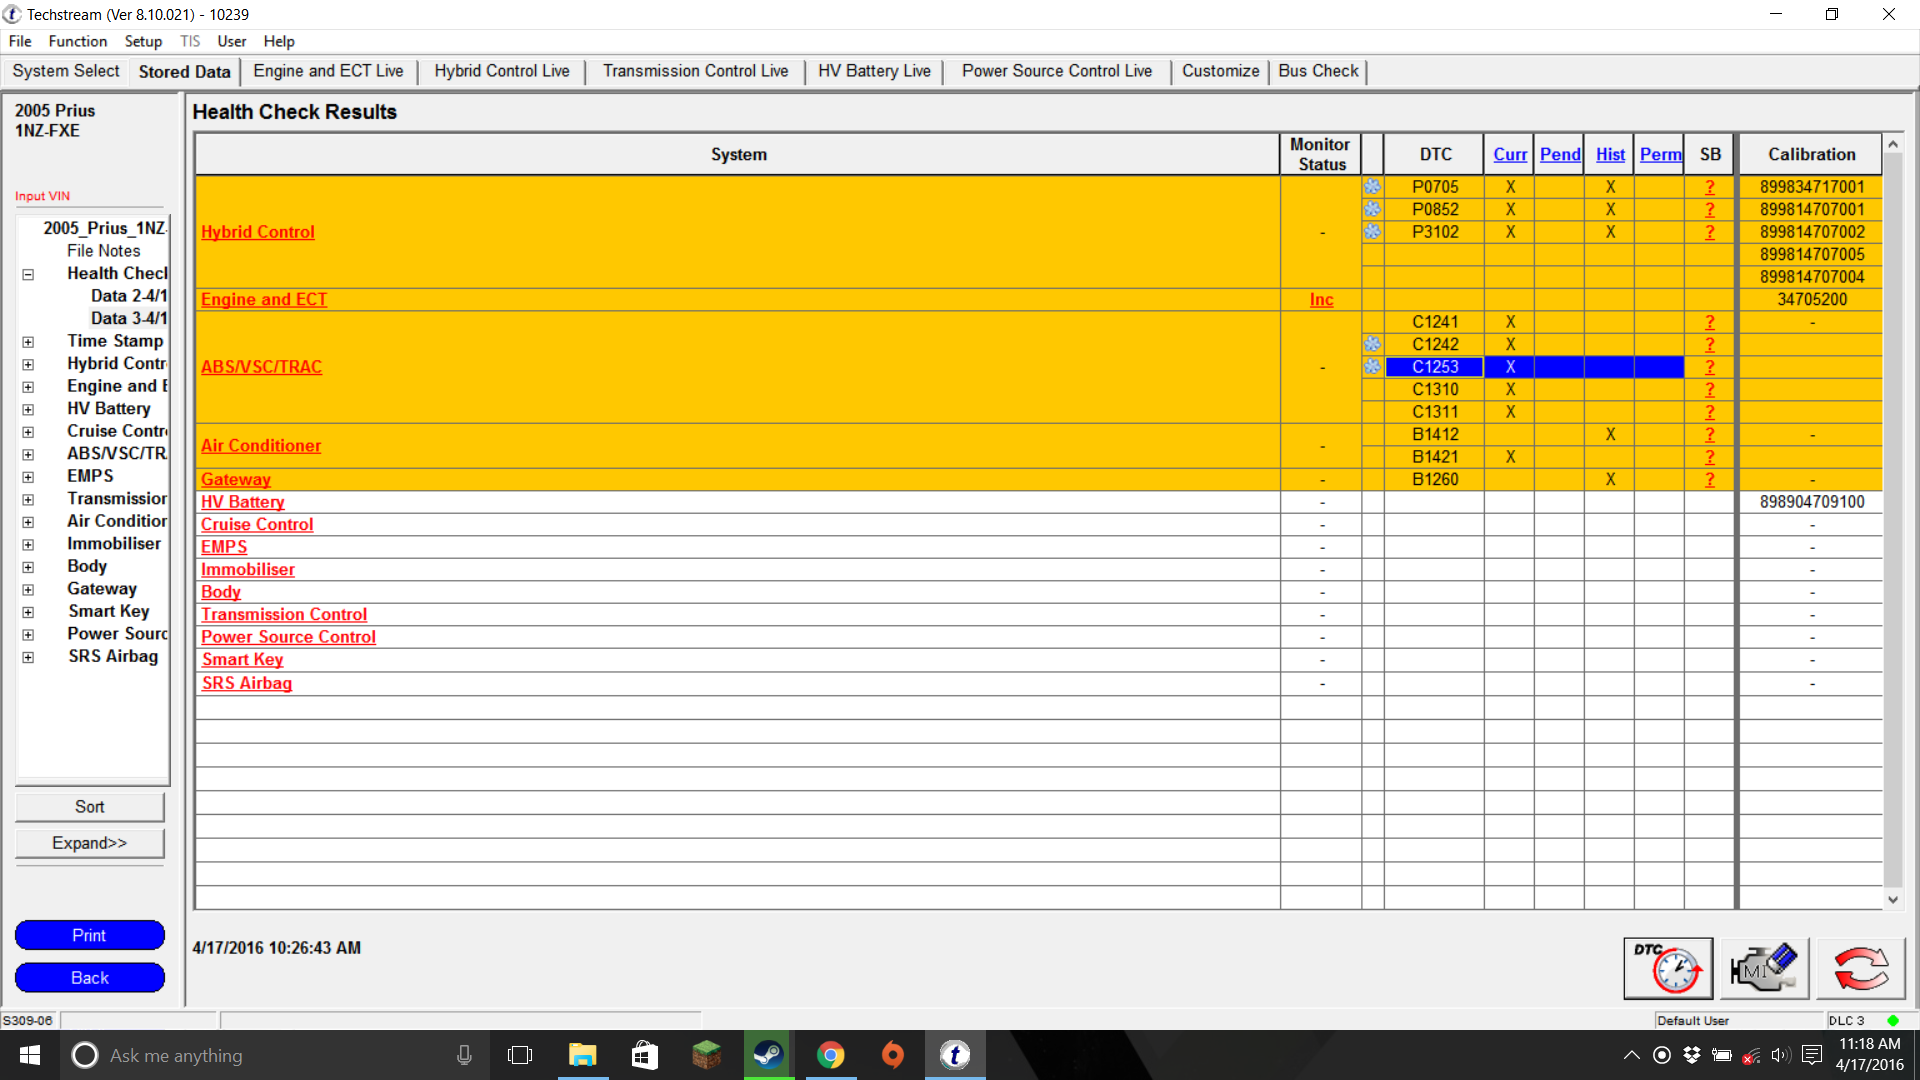Expand the Smart Key tree node
Image resolution: width=1920 pixels, height=1080 pixels.
[x=28, y=612]
